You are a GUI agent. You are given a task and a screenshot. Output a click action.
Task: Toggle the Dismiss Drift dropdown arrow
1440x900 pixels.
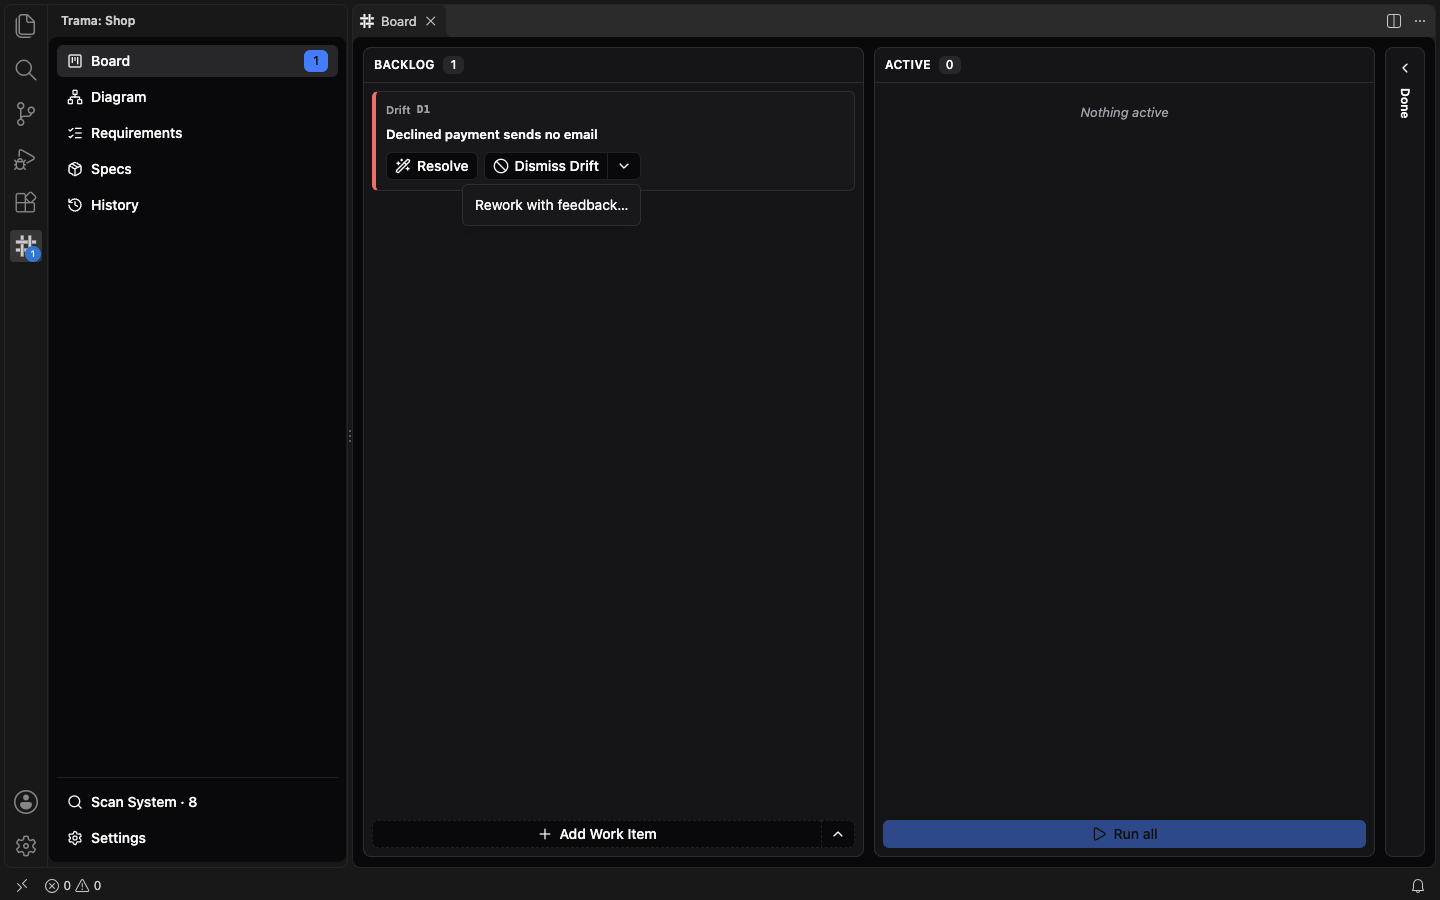coord(624,166)
